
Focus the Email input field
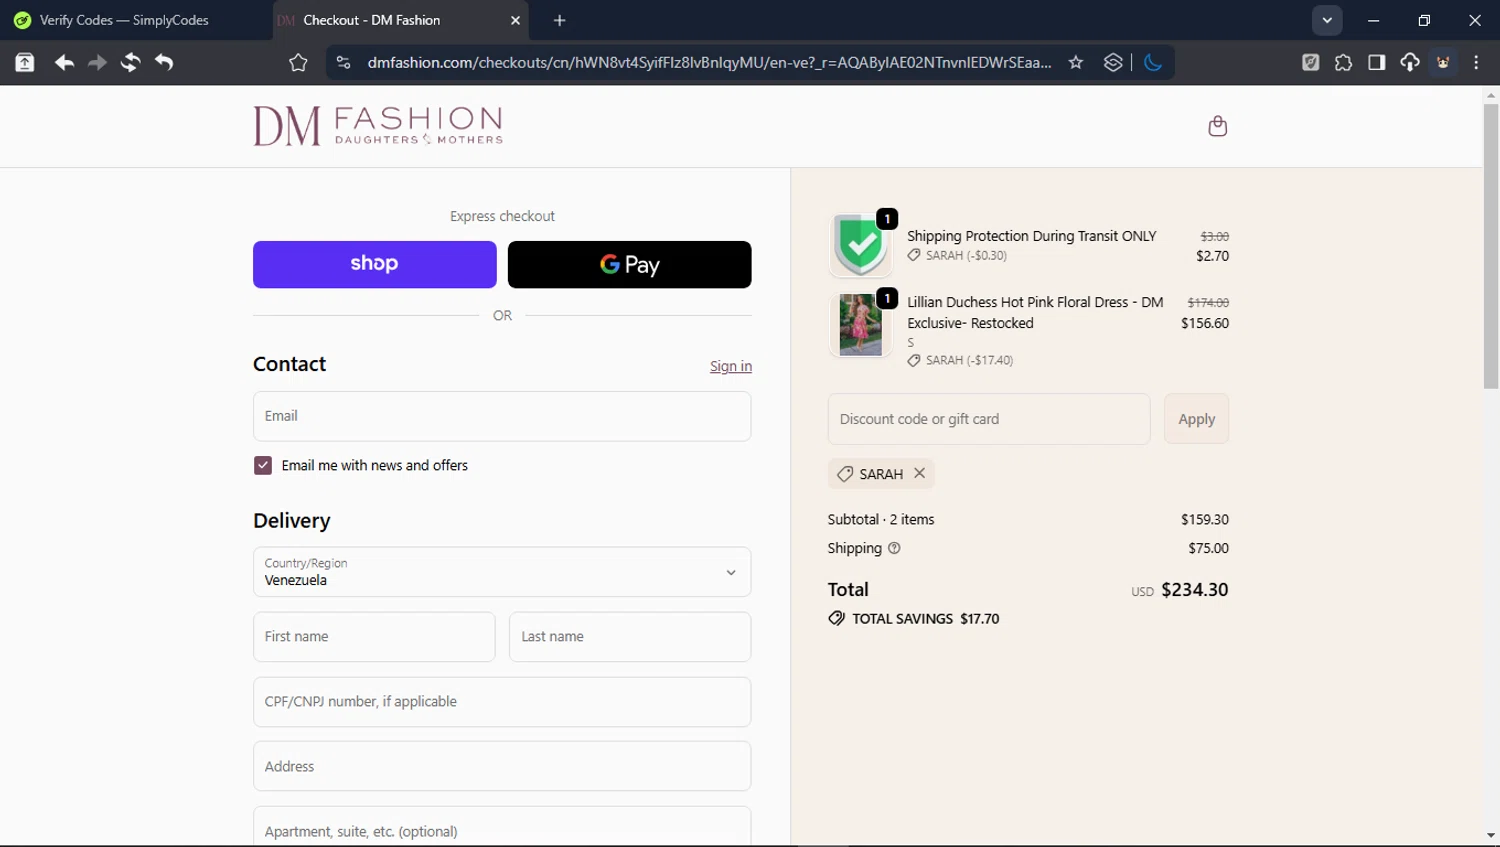pyautogui.click(x=502, y=416)
